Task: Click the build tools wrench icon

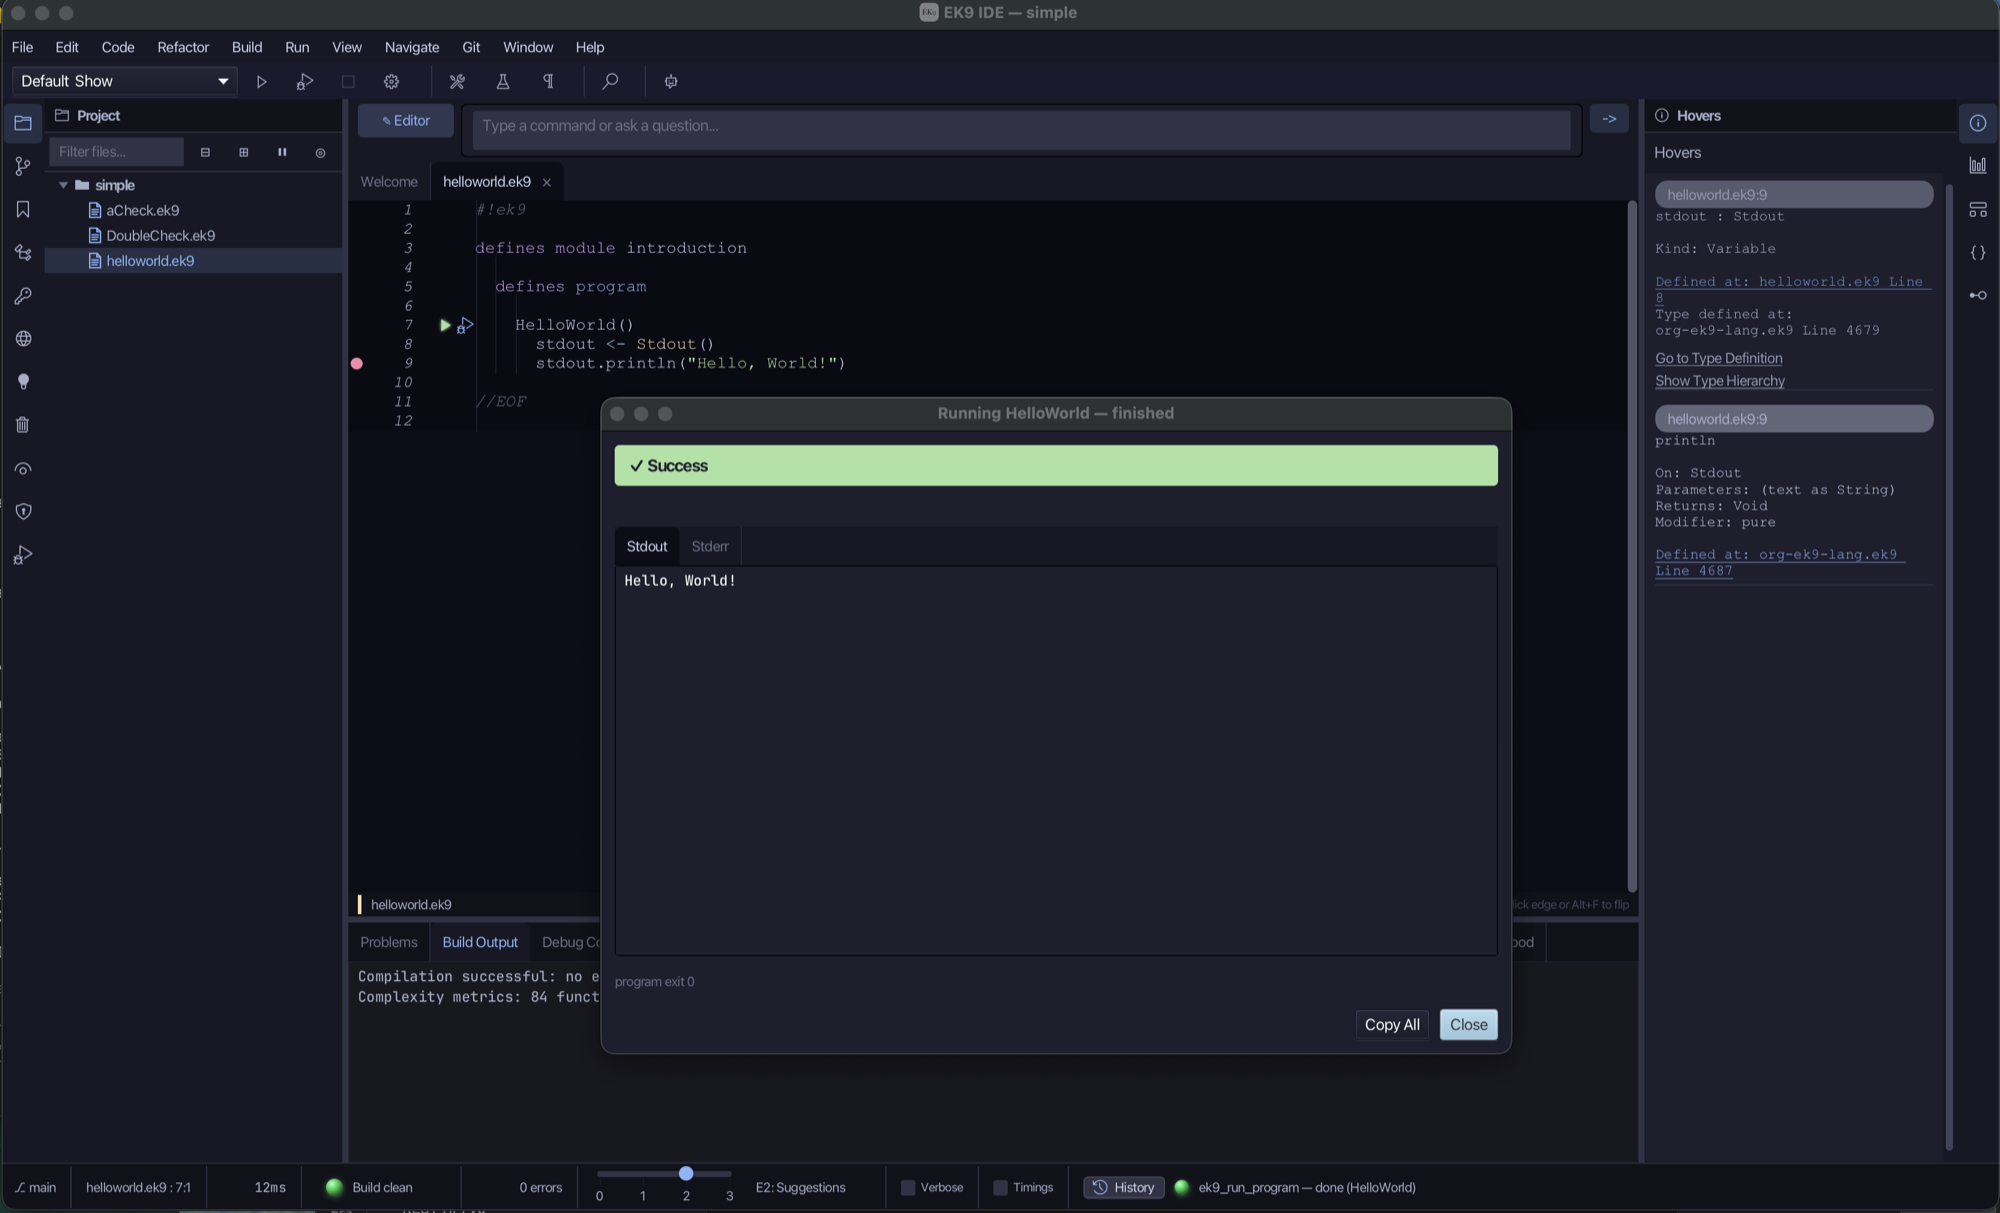Action: point(457,82)
